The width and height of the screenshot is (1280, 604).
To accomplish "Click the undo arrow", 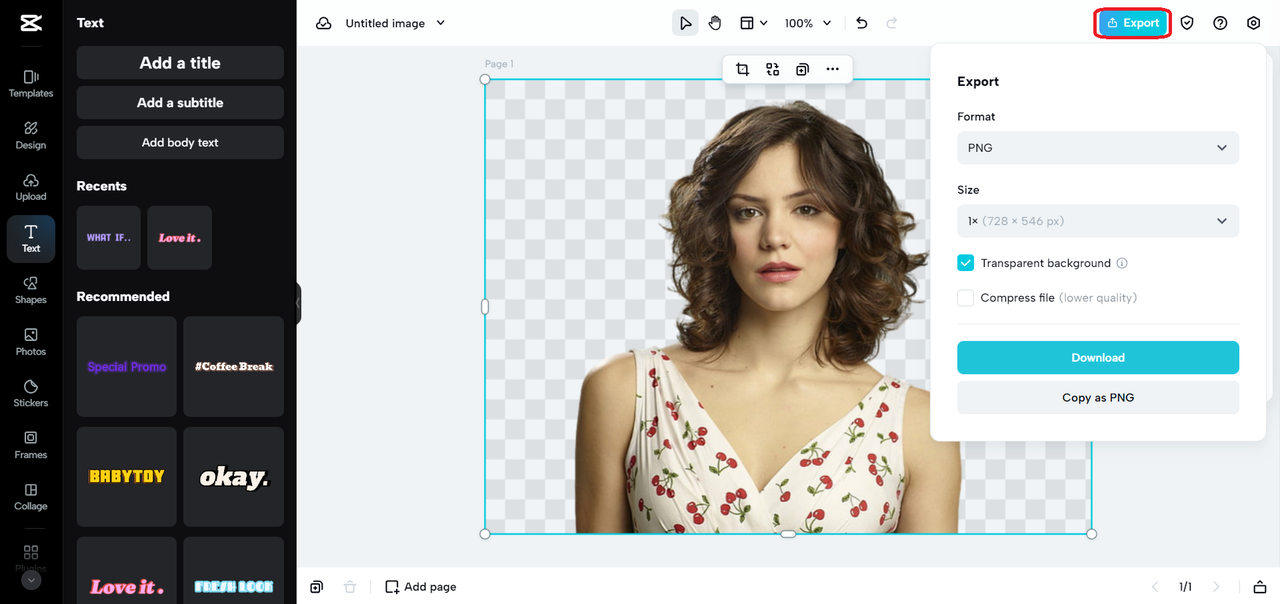I will 862,23.
